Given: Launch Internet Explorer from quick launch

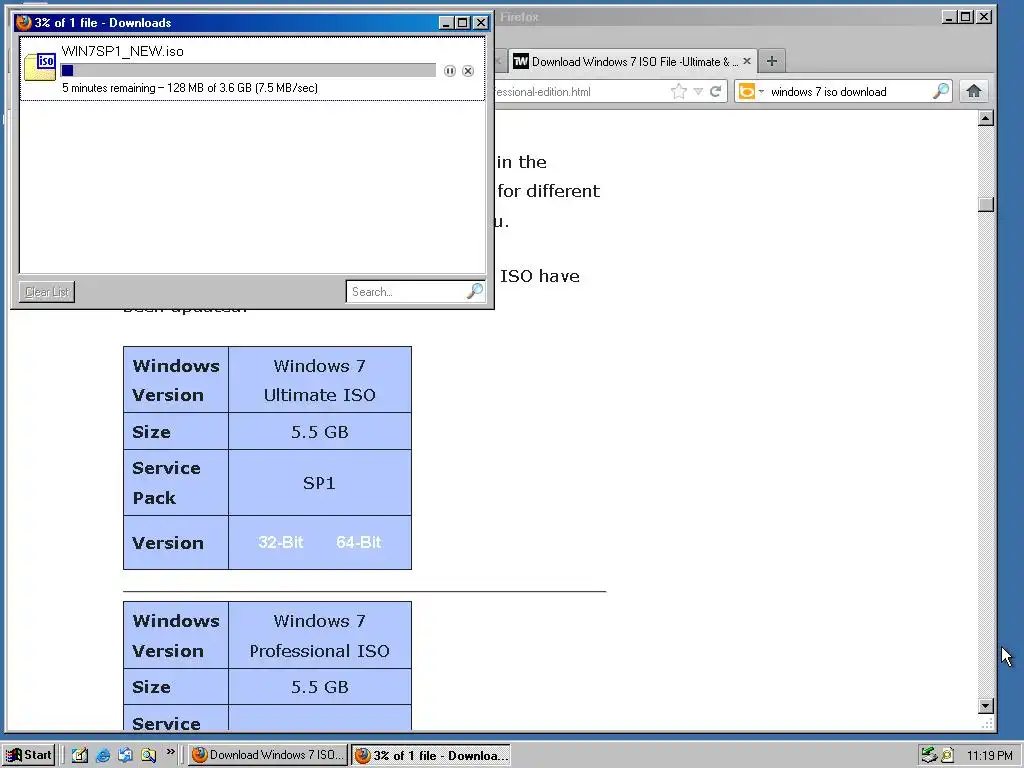Looking at the screenshot, I should (x=103, y=755).
